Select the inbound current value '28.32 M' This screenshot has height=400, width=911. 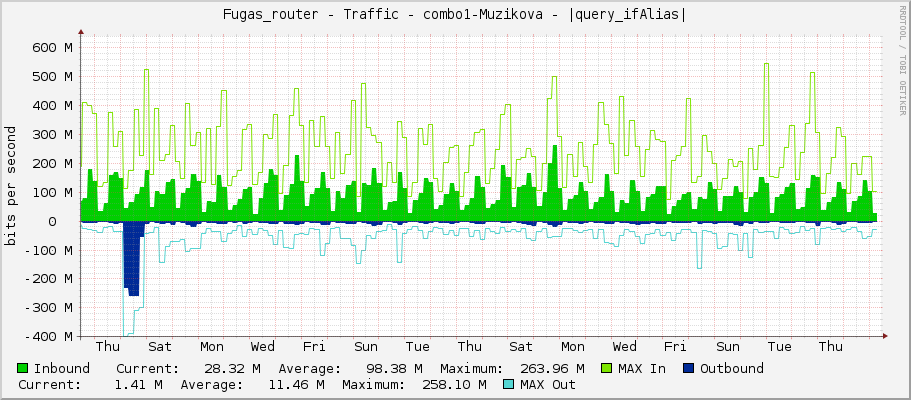232,368
